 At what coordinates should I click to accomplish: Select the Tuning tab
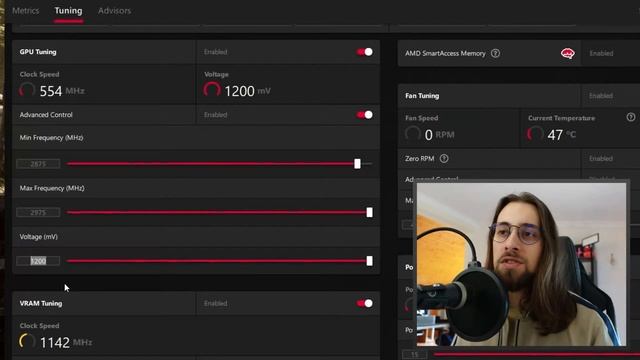[68, 11]
